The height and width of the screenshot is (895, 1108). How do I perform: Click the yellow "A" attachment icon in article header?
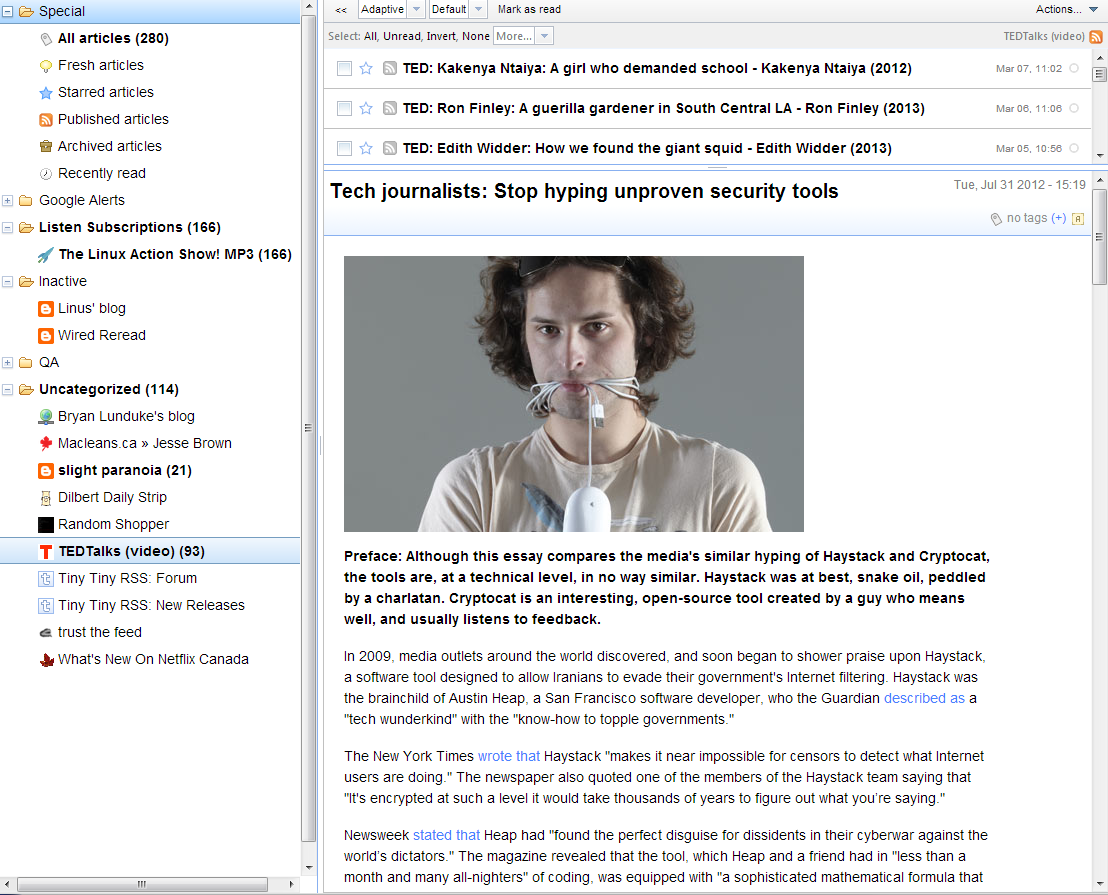point(1077,218)
